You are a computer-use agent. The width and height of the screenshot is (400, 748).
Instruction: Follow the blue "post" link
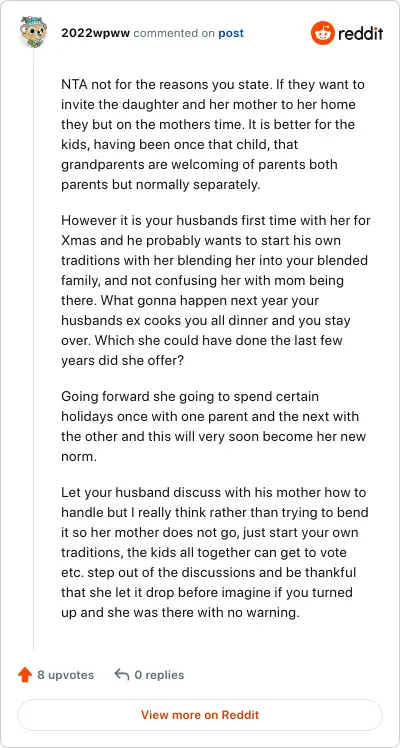[x=231, y=33]
